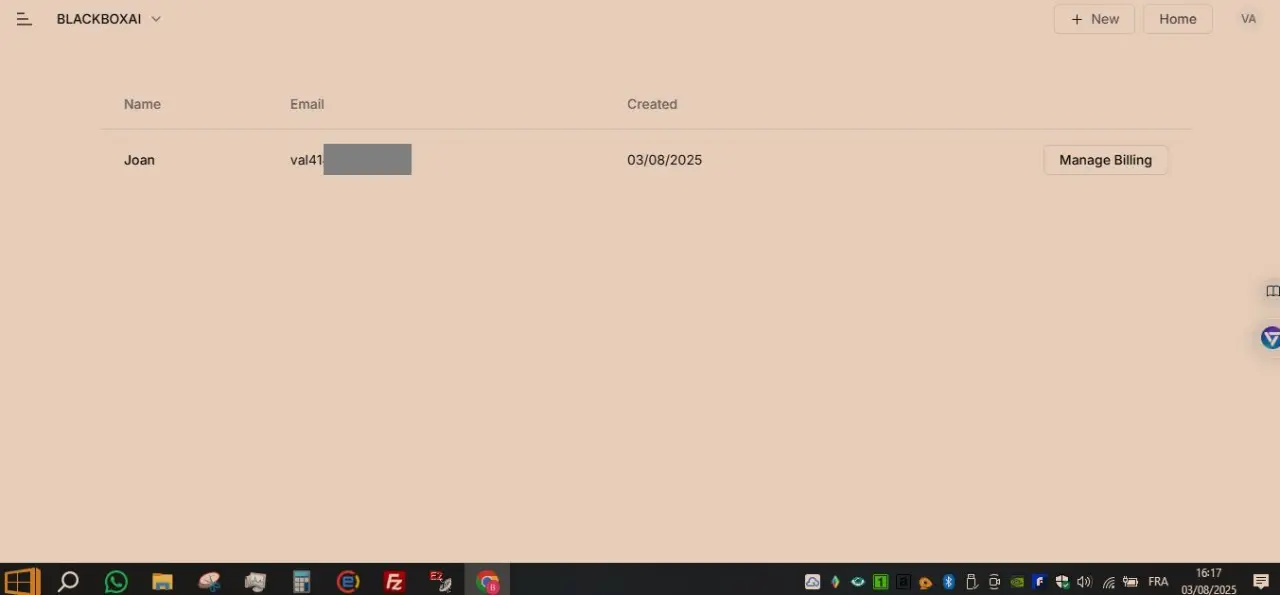Image resolution: width=1280 pixels, height=595 pixels.
Task: Open Calculator from the taskbar
Action: (301, 581)
